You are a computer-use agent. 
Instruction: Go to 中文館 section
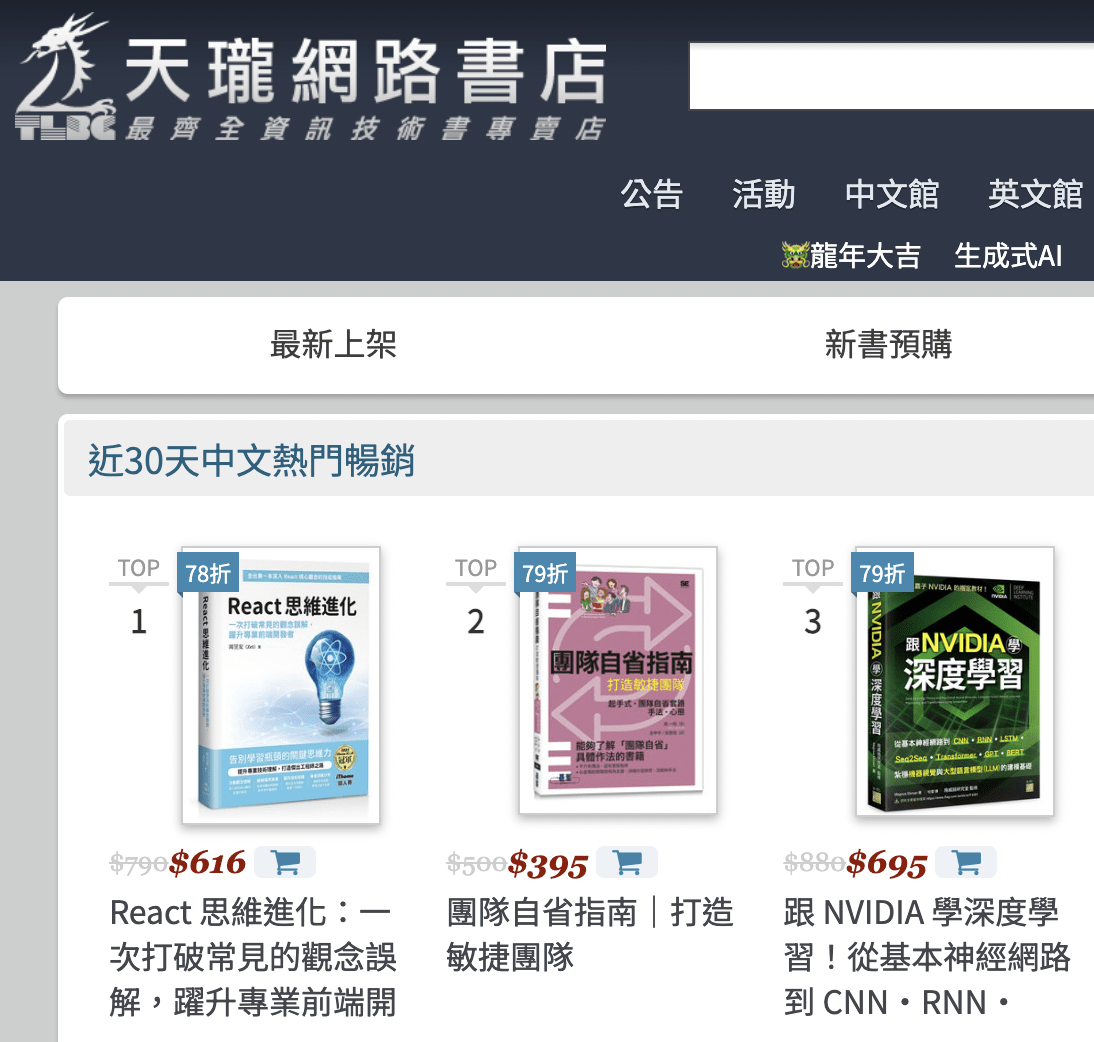point(892,194)
